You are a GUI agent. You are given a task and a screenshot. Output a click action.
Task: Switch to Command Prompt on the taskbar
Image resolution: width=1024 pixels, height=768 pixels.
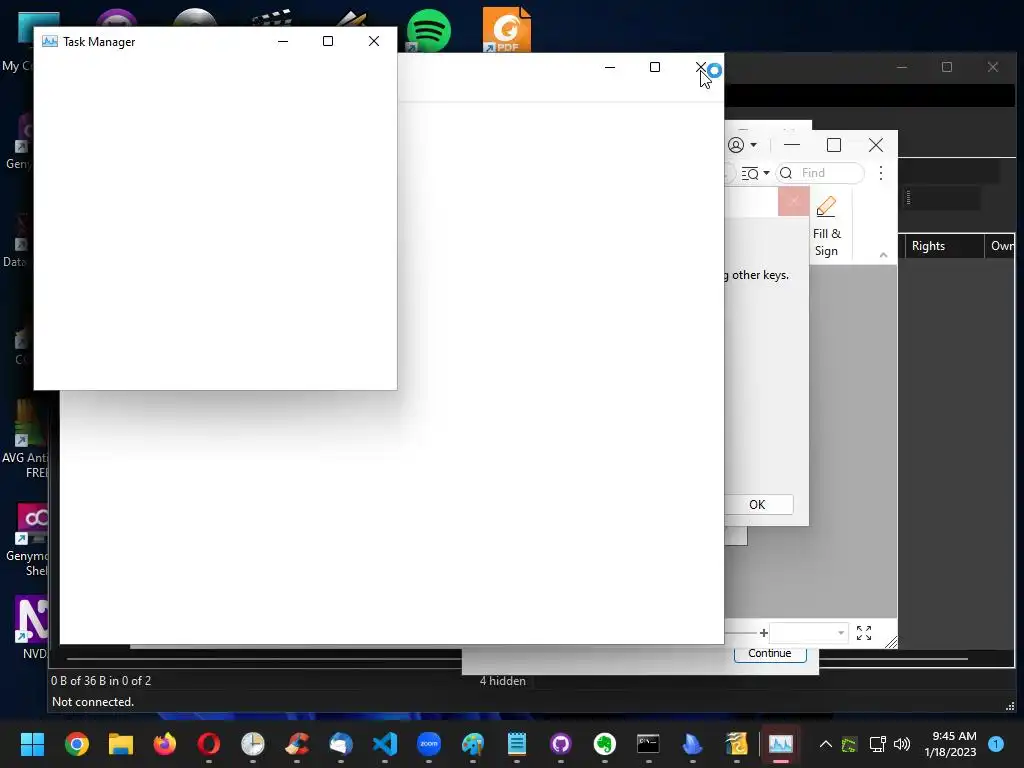point(648,744)
